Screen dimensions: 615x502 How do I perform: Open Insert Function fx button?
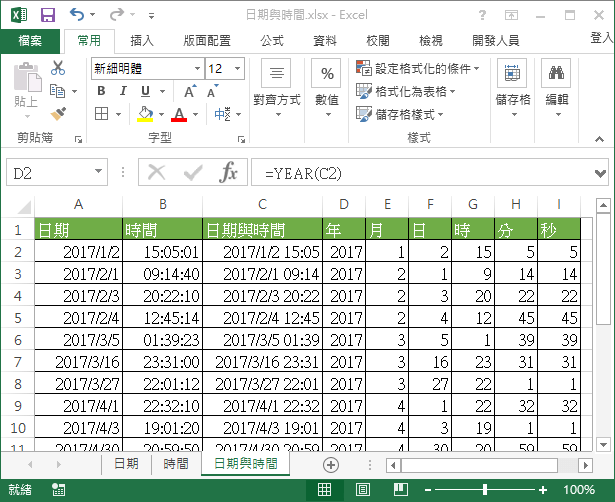tap(229, 172)
